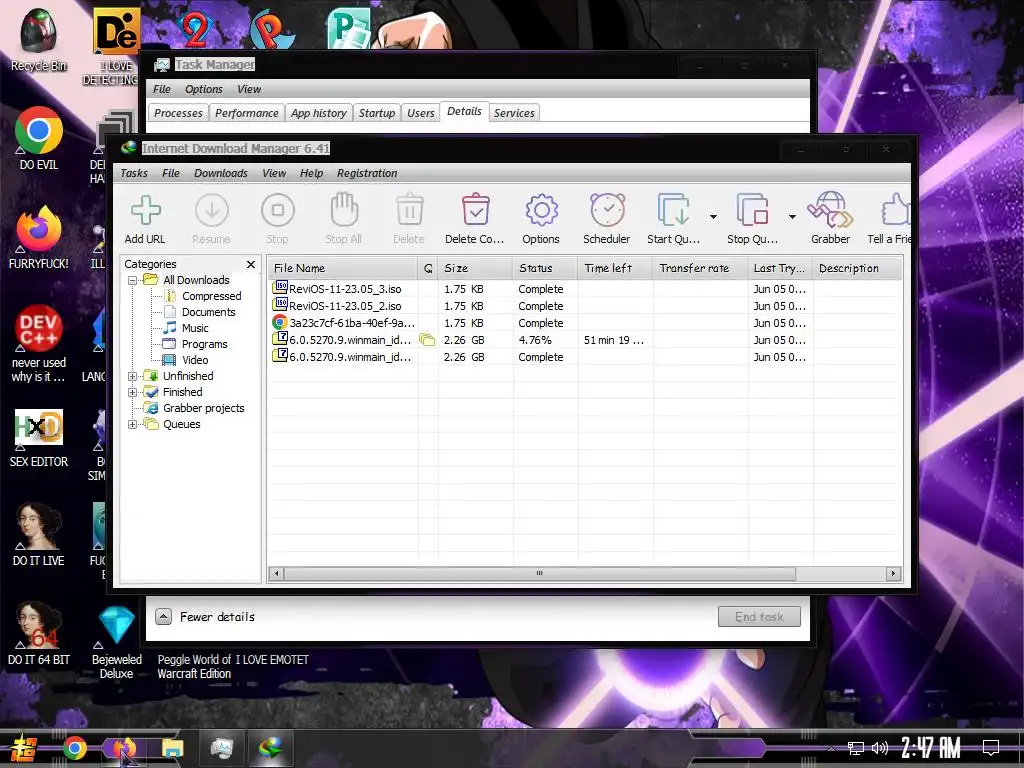Screen dimensions: 1024x768
Task: Sort downloads by File Name column
Action: (344, 268)
